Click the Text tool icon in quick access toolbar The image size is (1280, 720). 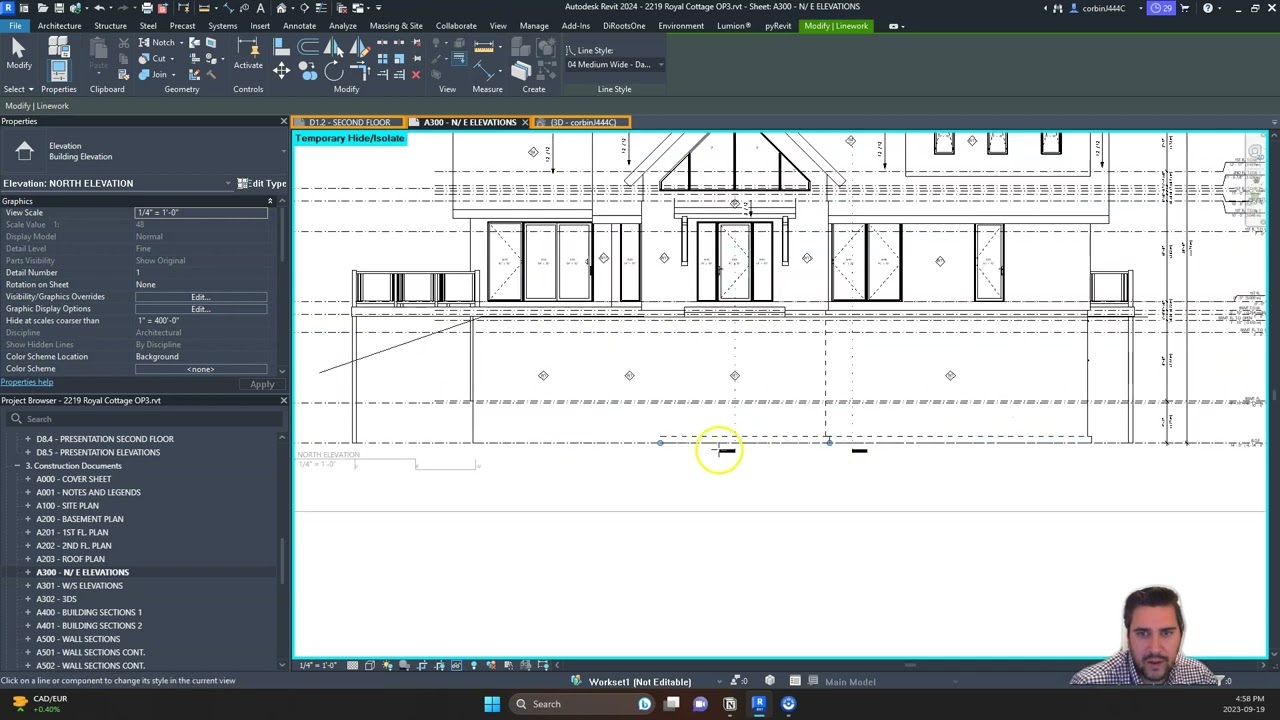click(260, 7)
